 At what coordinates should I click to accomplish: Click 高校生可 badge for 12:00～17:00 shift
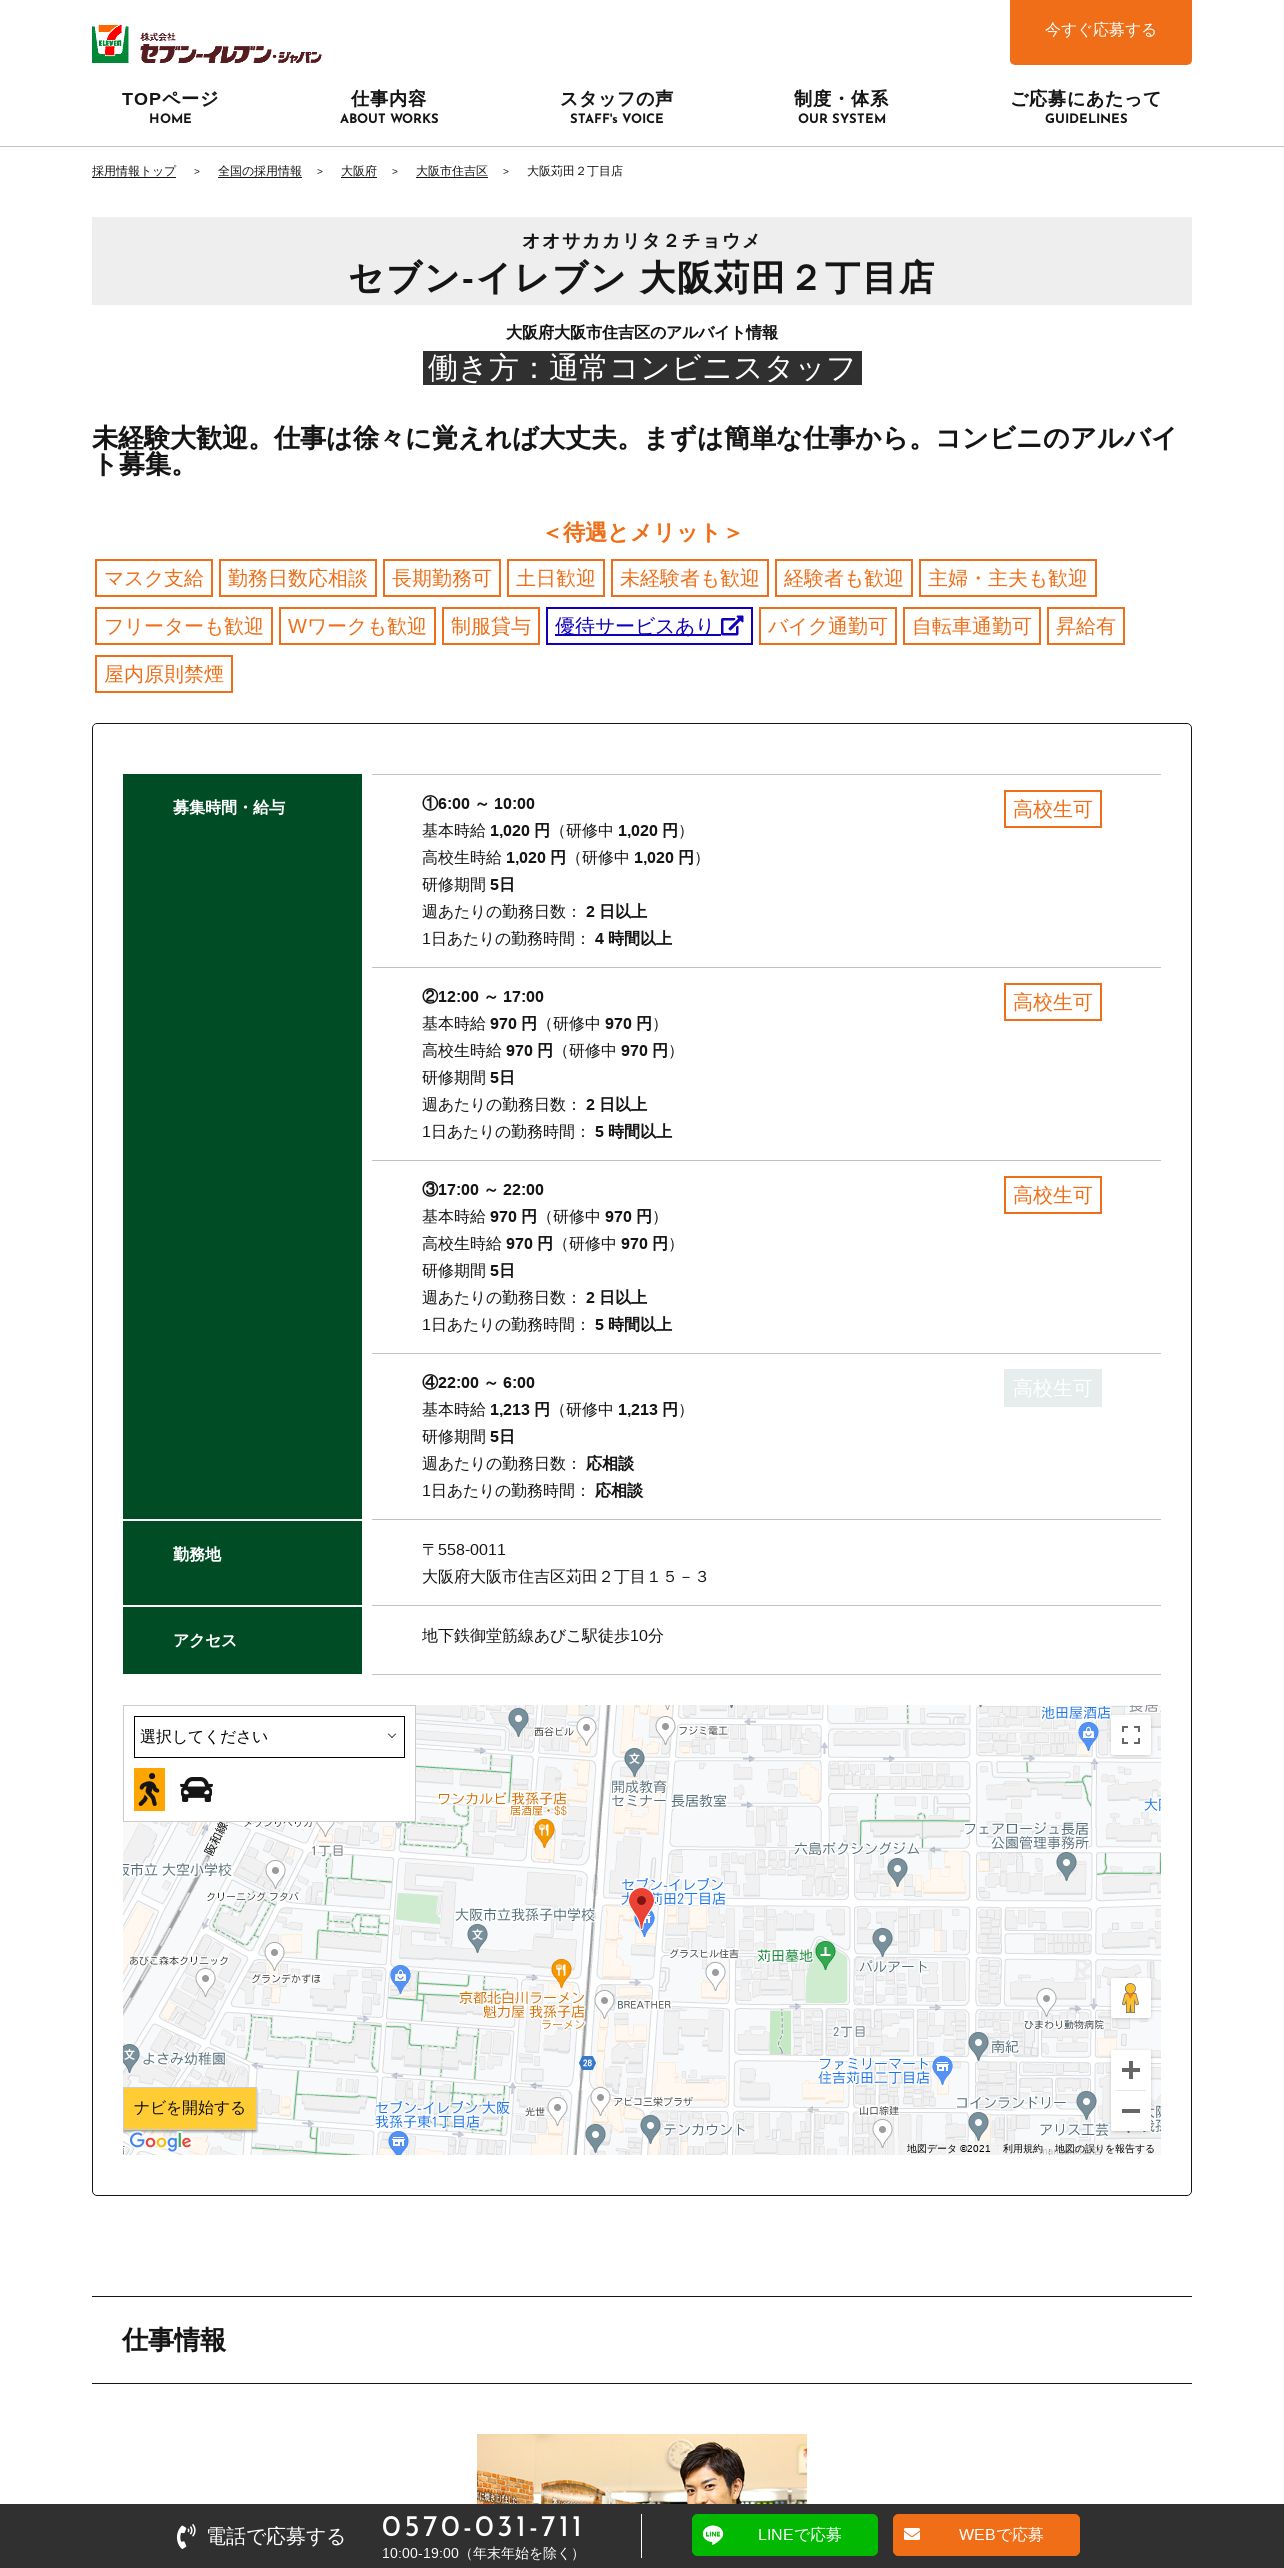click(1053, 1002)
